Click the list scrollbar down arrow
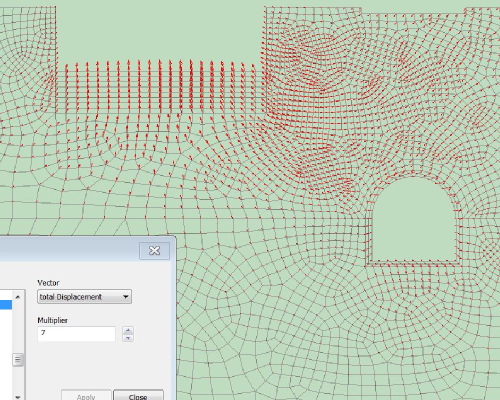Viewport: 500px width, 400px height. [x=18, y=397]
